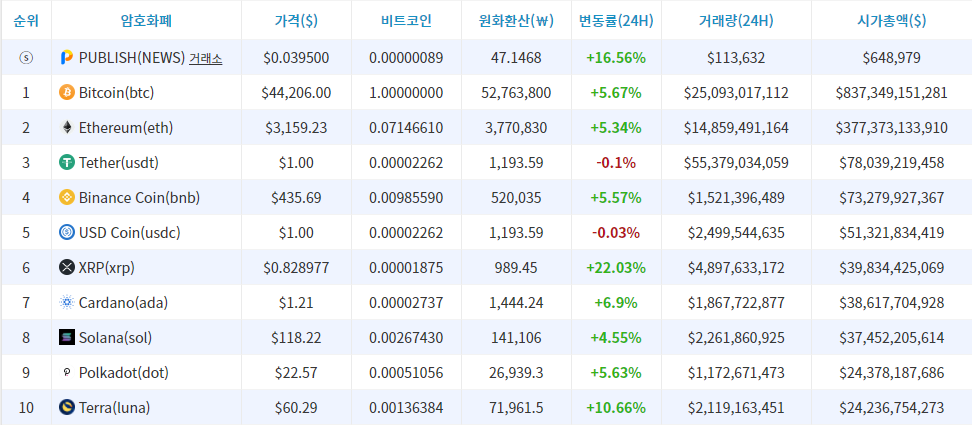Click USD Coin change -0.03%

[616, 233]
